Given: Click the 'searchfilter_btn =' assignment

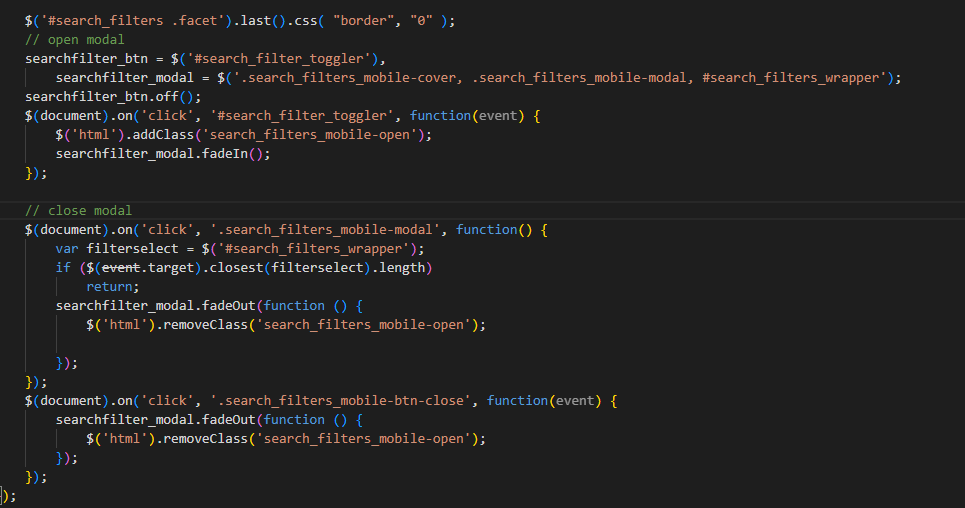Looking at the screenshot, I should click(94, 58).
